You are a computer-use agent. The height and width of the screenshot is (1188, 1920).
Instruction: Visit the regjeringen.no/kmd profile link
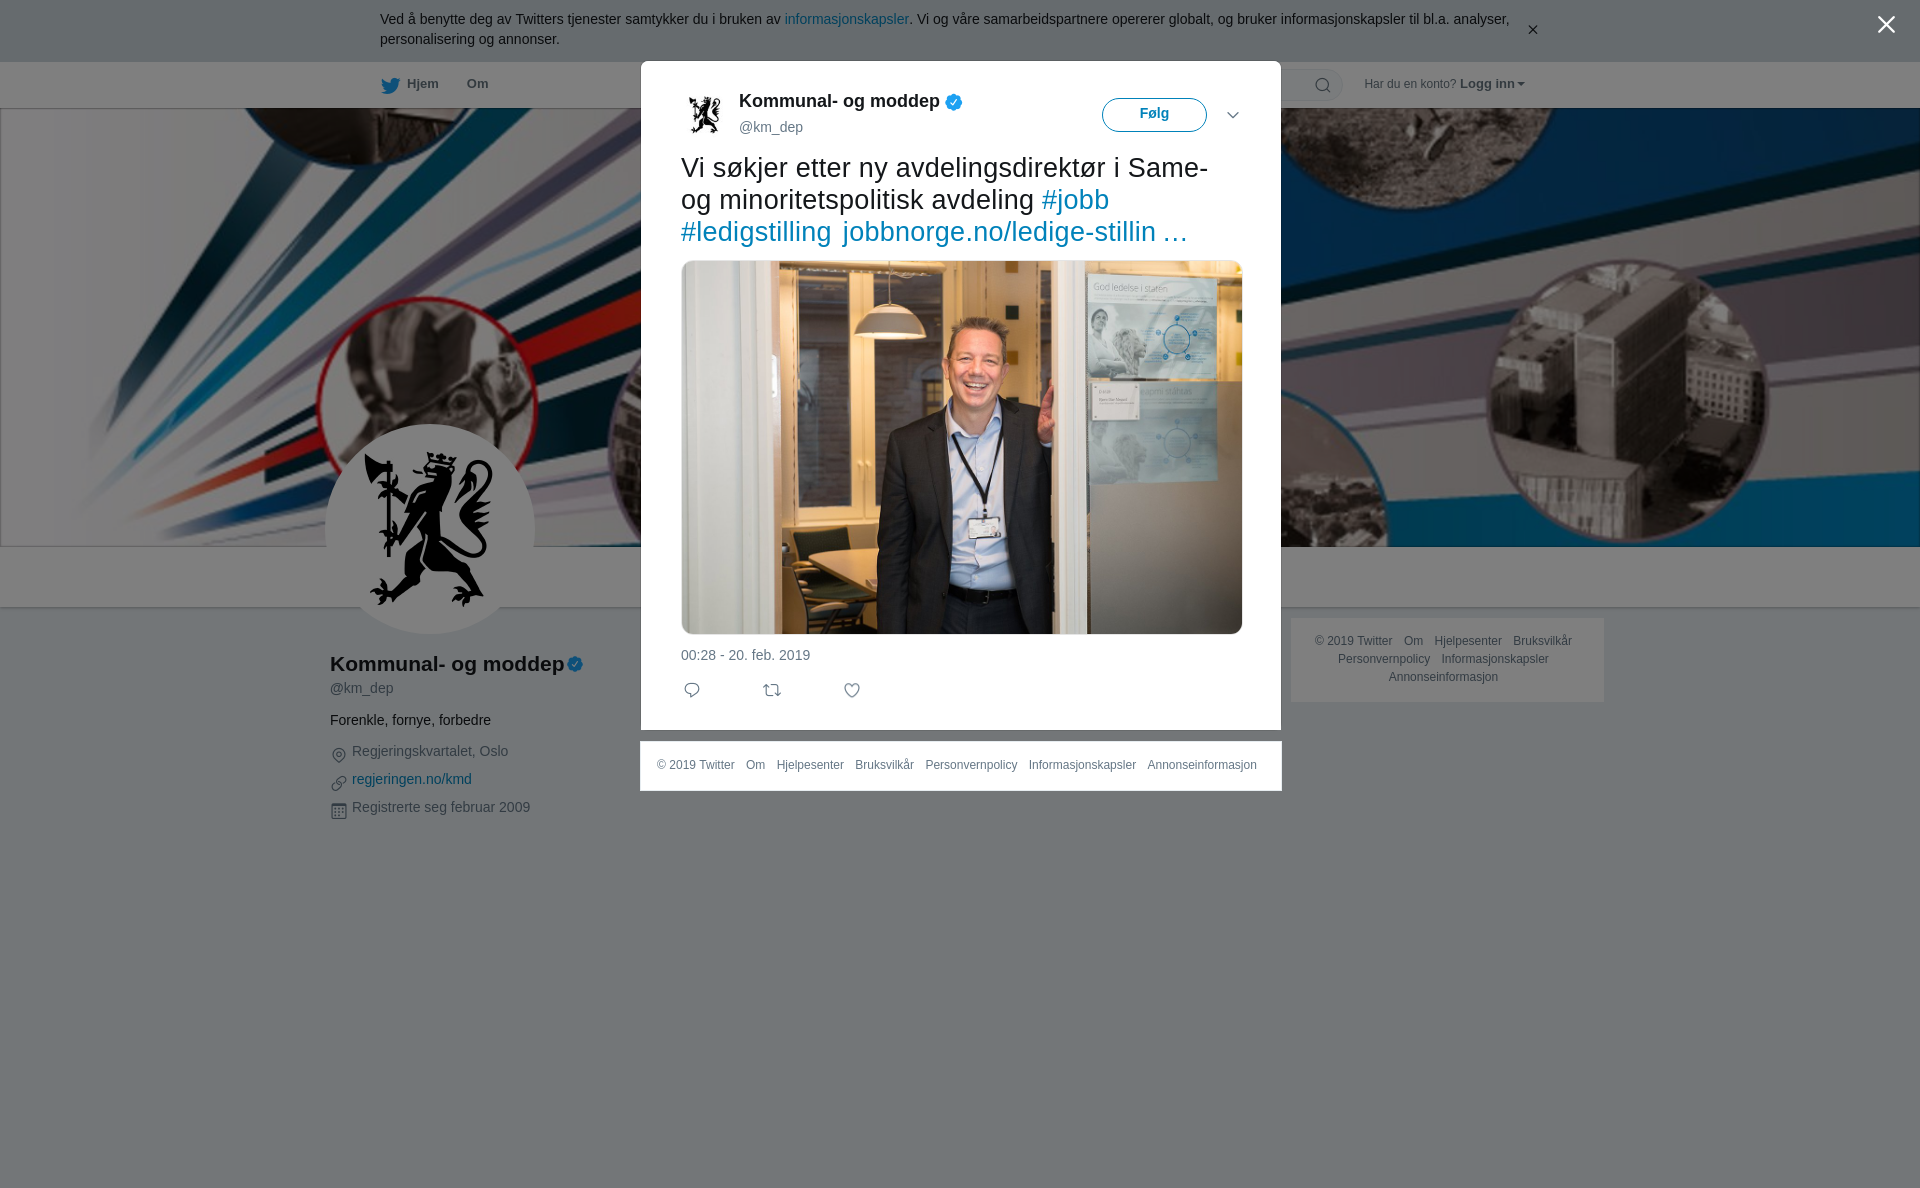coord(412,779)
